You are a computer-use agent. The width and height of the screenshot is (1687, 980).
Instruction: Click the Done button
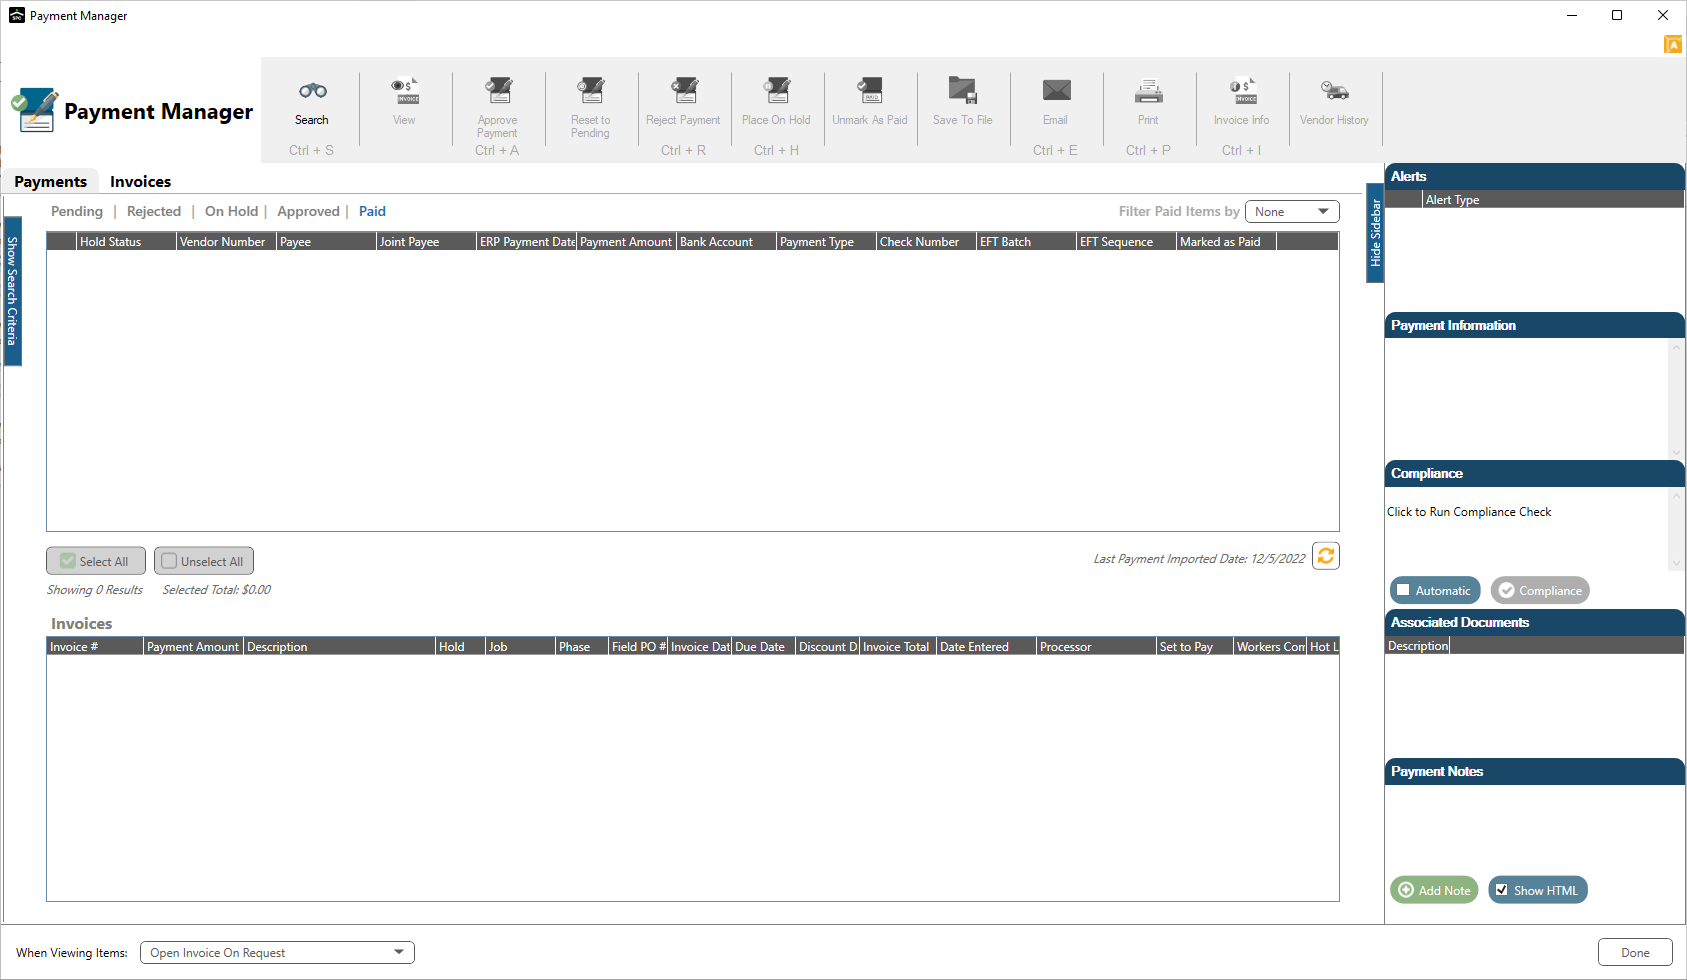click(1635, 953)
